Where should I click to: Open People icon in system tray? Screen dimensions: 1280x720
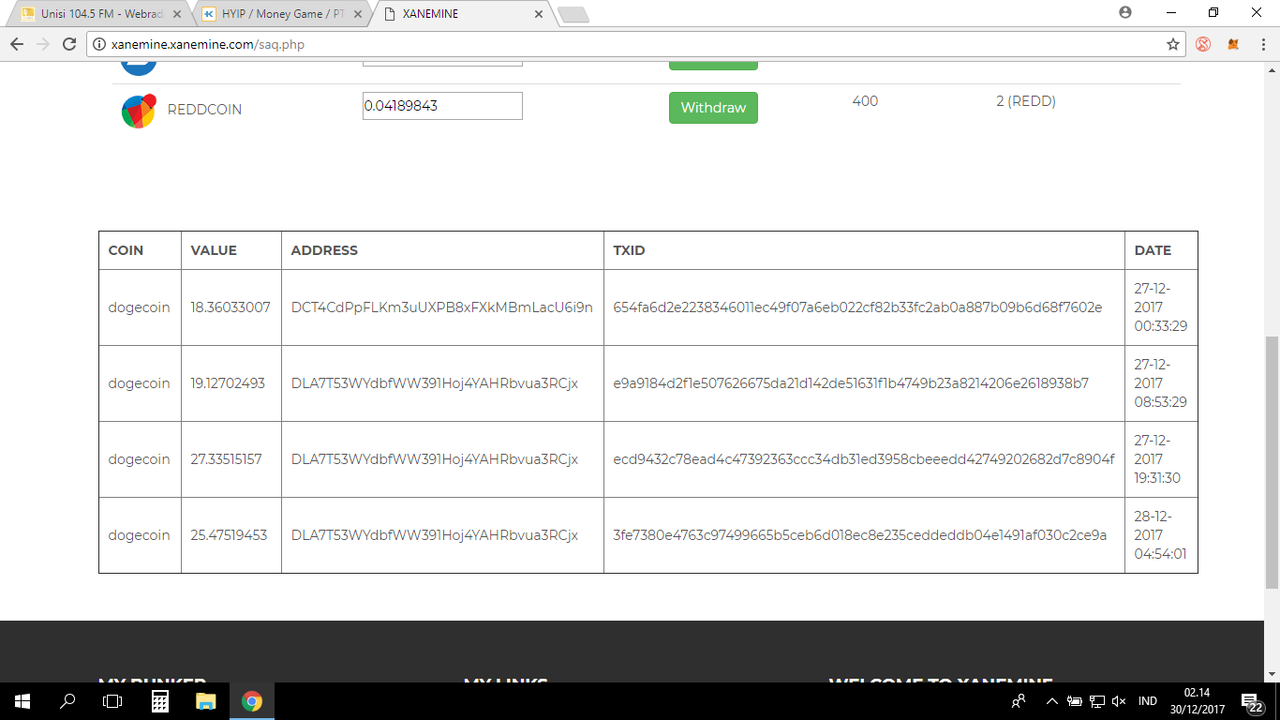point(1019,701)
